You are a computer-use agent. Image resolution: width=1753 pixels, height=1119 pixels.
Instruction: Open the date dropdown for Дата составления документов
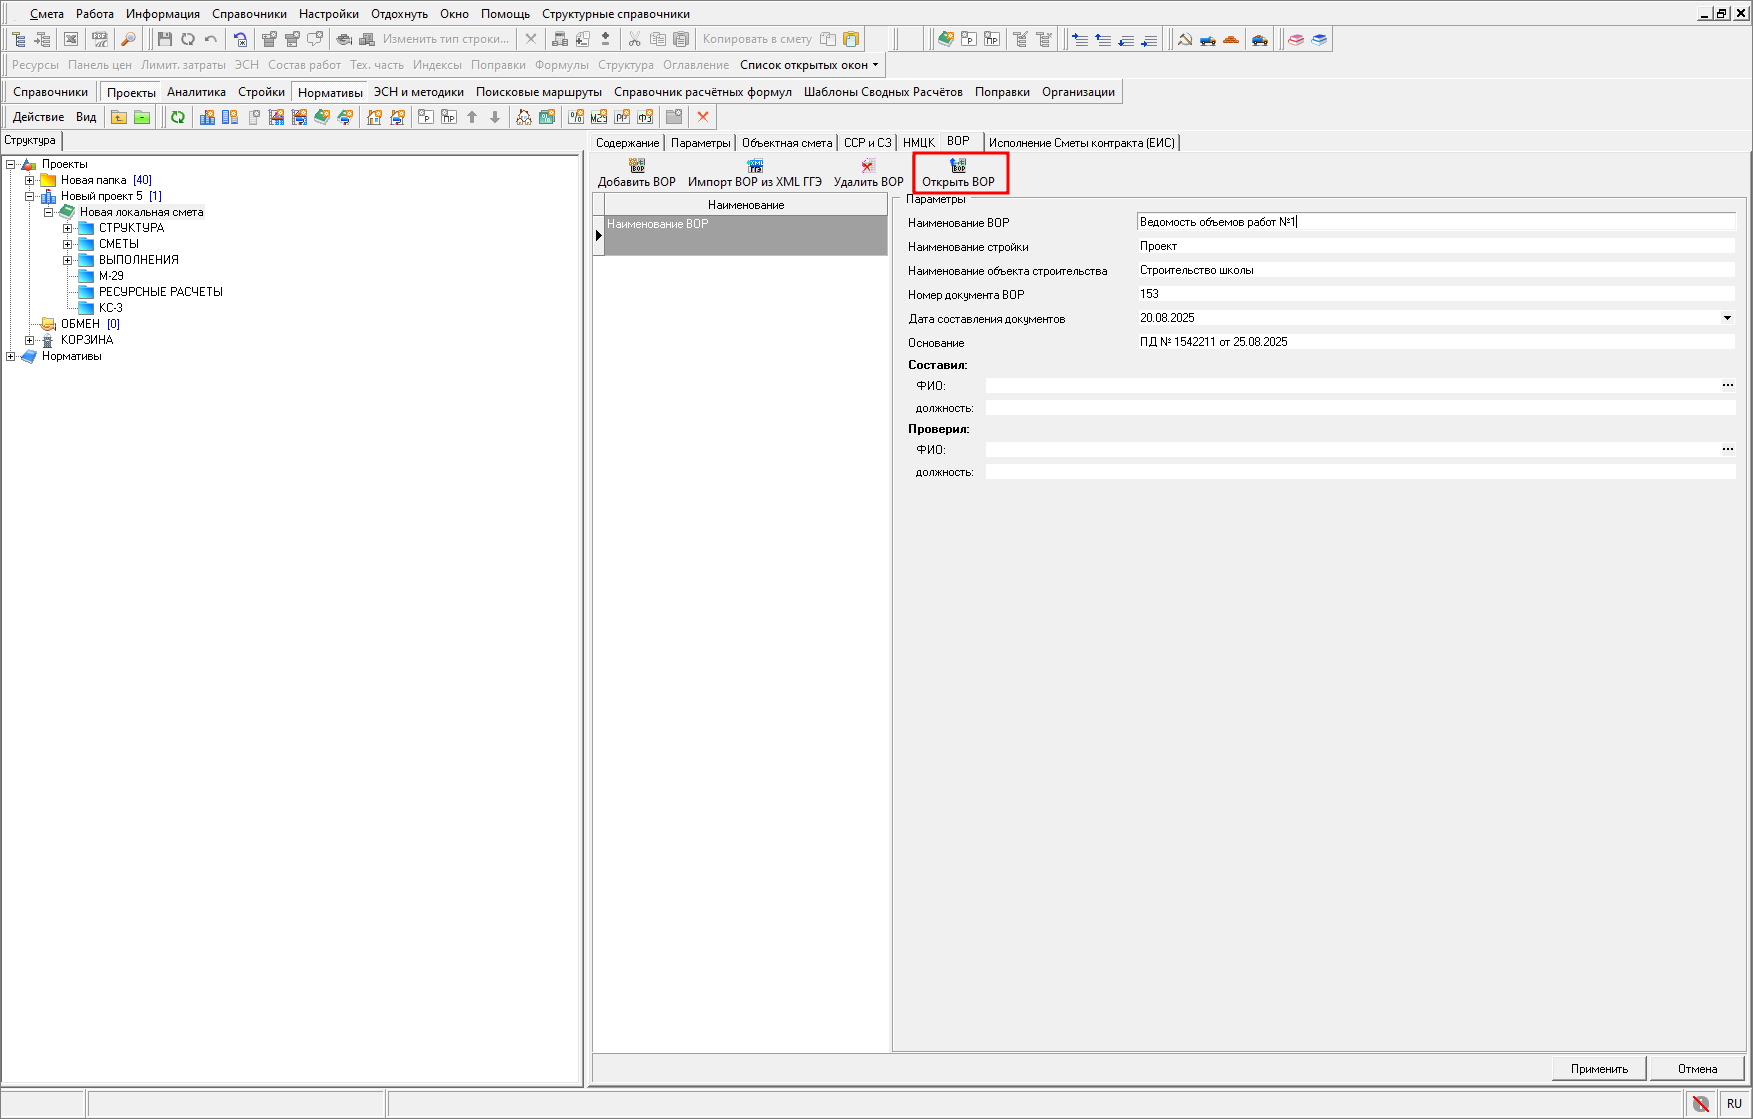click(x=1726, y=318)
